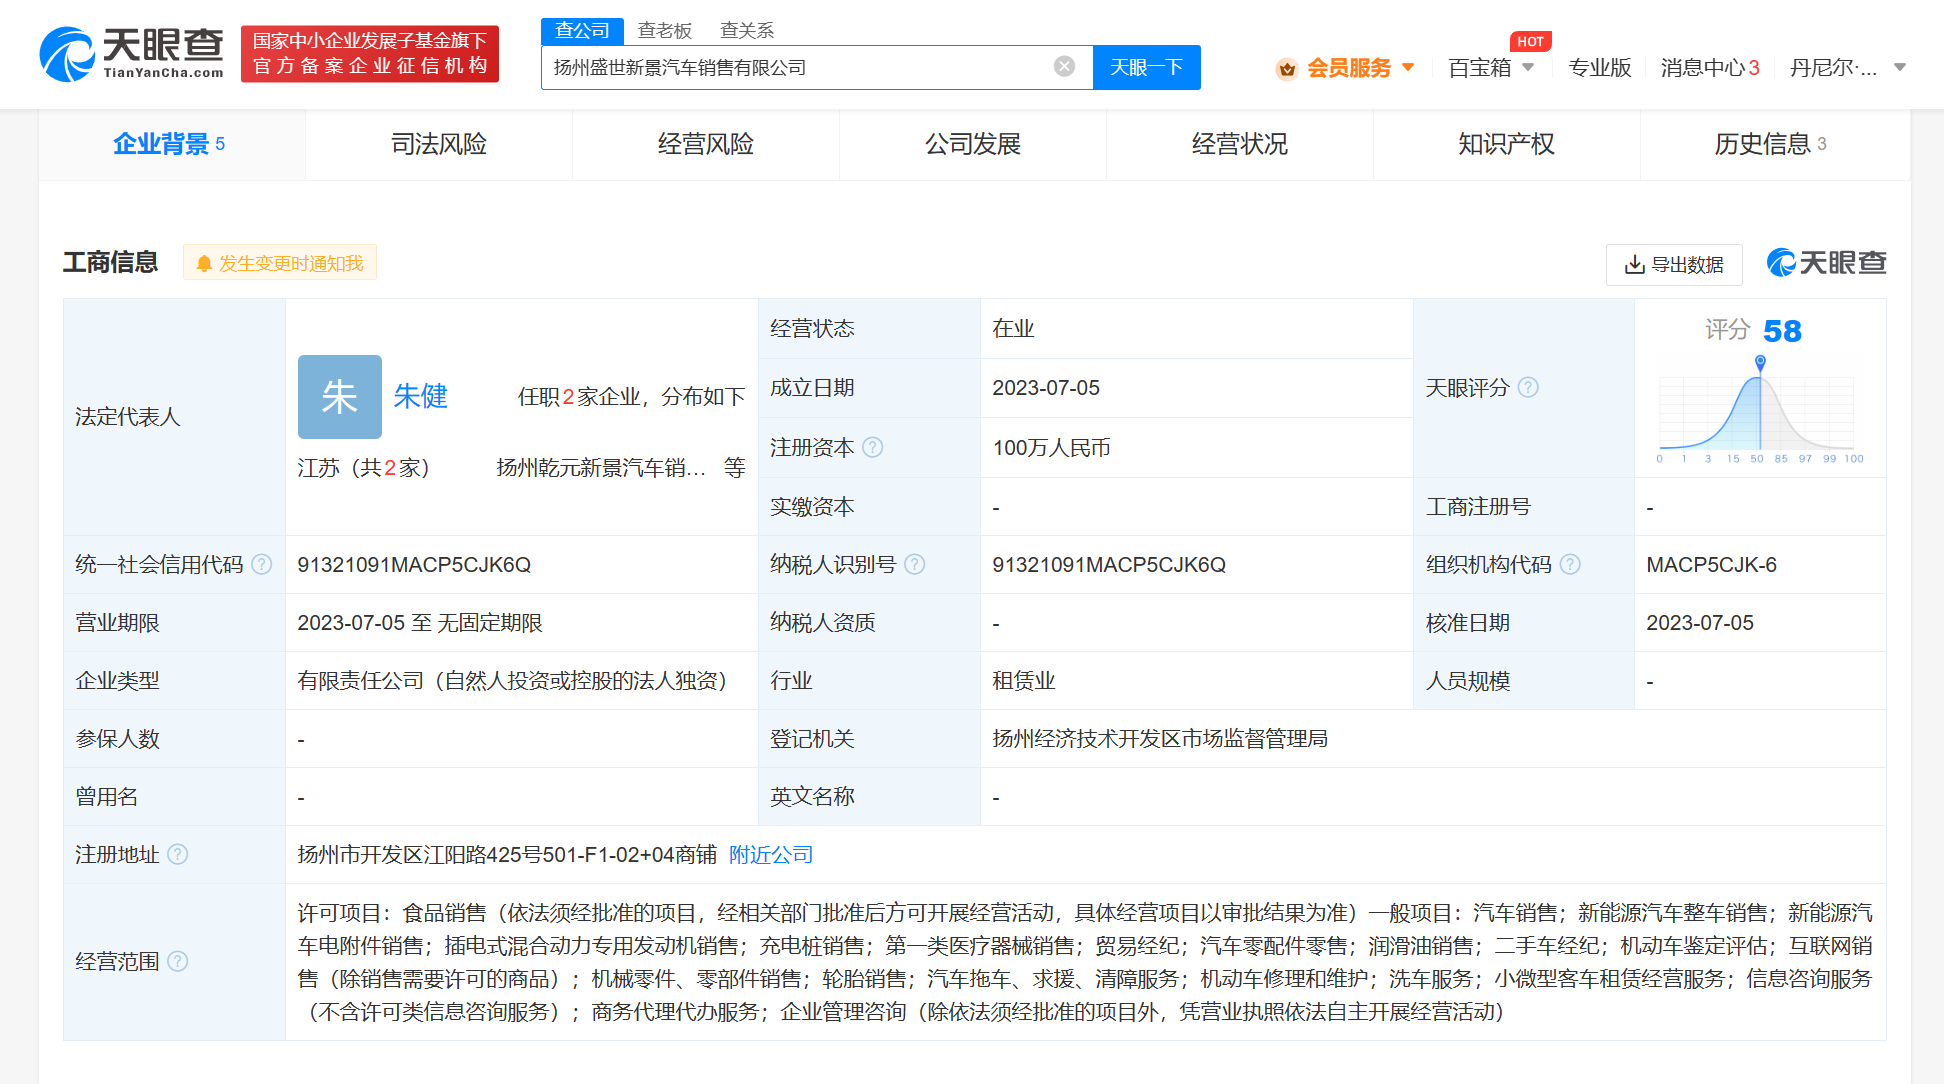This screenshot has width=1944, height=1084.
Task: Click the question icon beside 注册地址
Action: [177, 855]
